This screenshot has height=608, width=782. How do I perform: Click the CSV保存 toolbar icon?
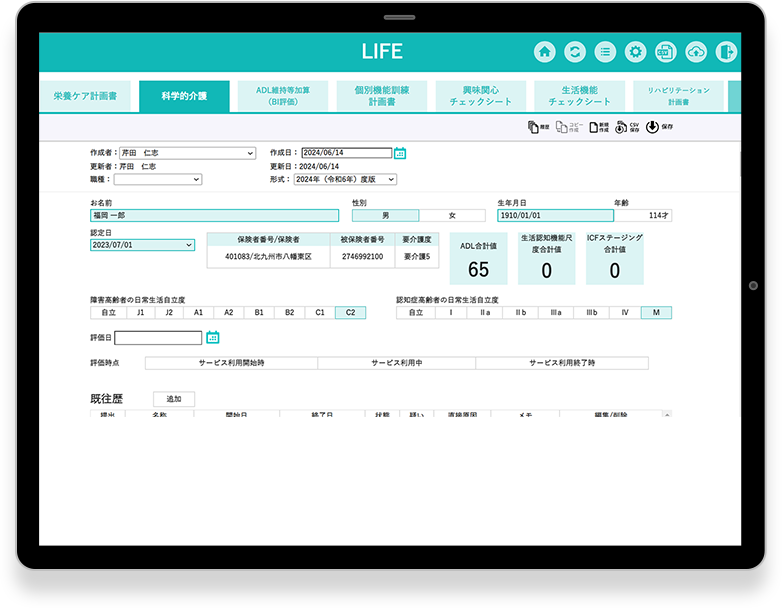coord(627,127)
